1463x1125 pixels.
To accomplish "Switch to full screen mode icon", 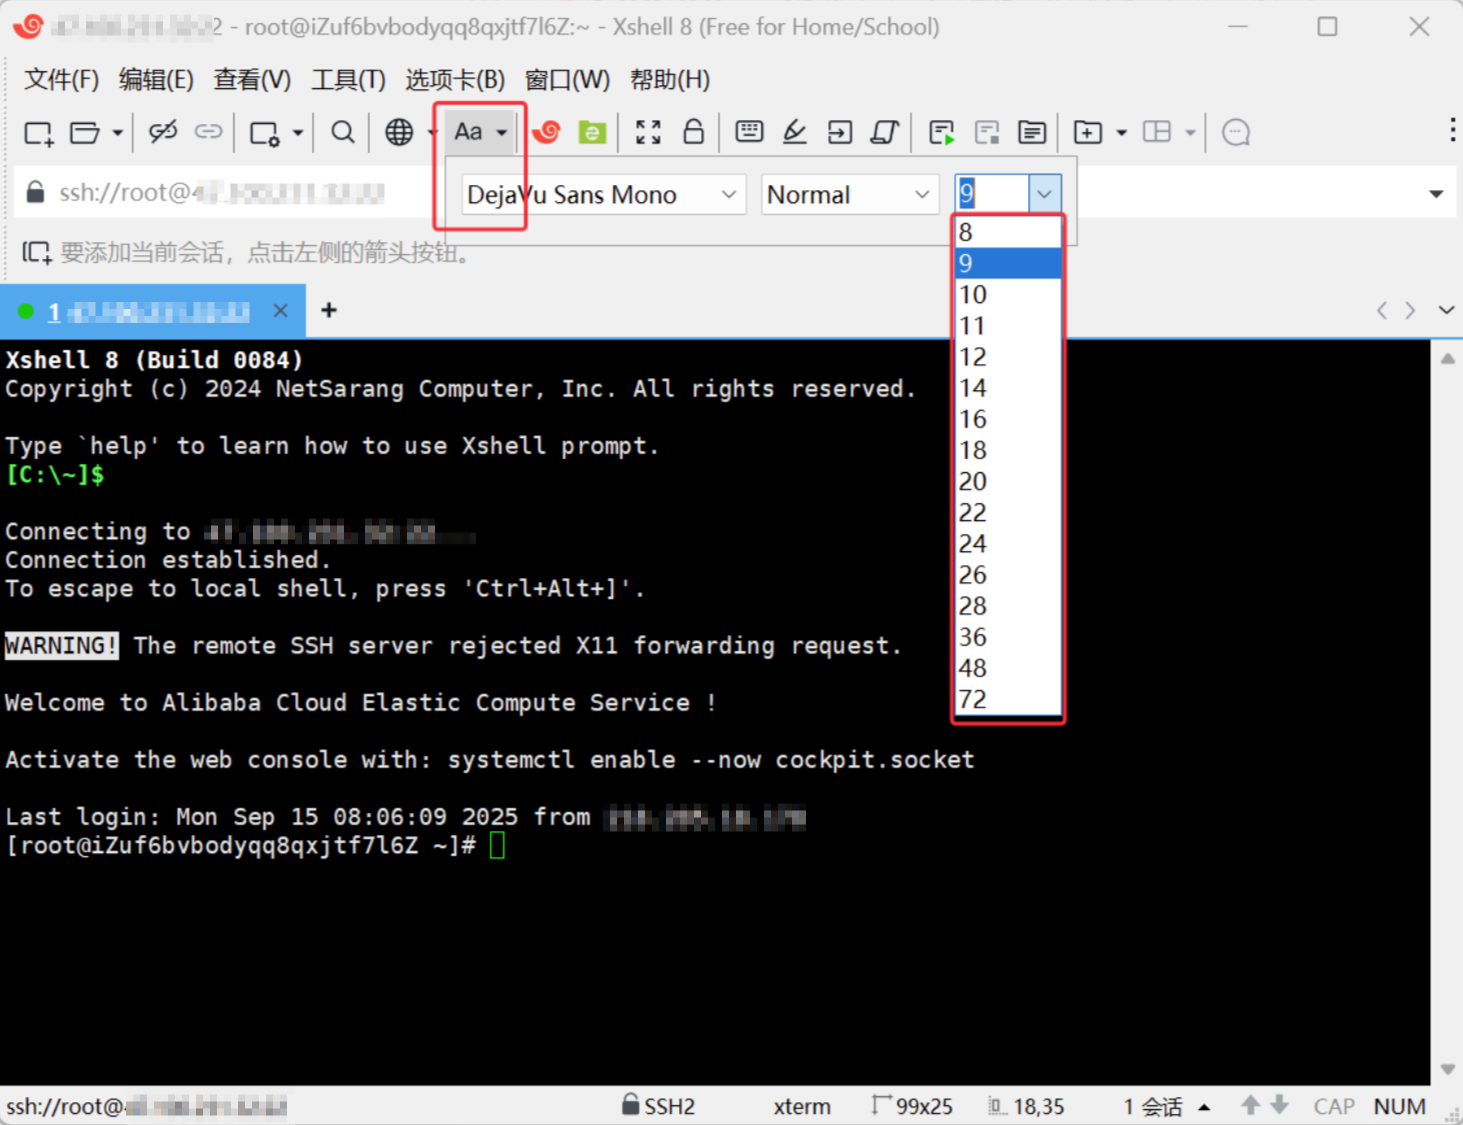I will (x=648, y=132).
